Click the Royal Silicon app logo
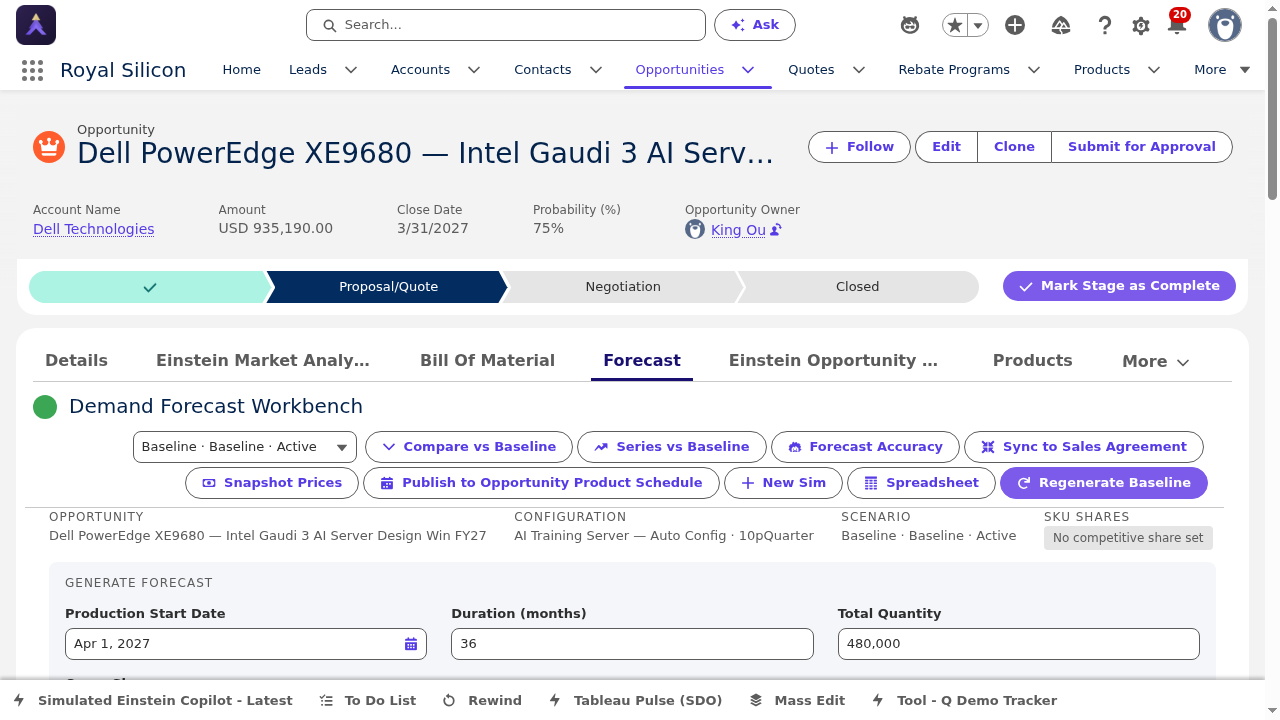Image resolution: width=1280 pixels, height=720 pixels. pyautogui.click(x=36, y=25)
